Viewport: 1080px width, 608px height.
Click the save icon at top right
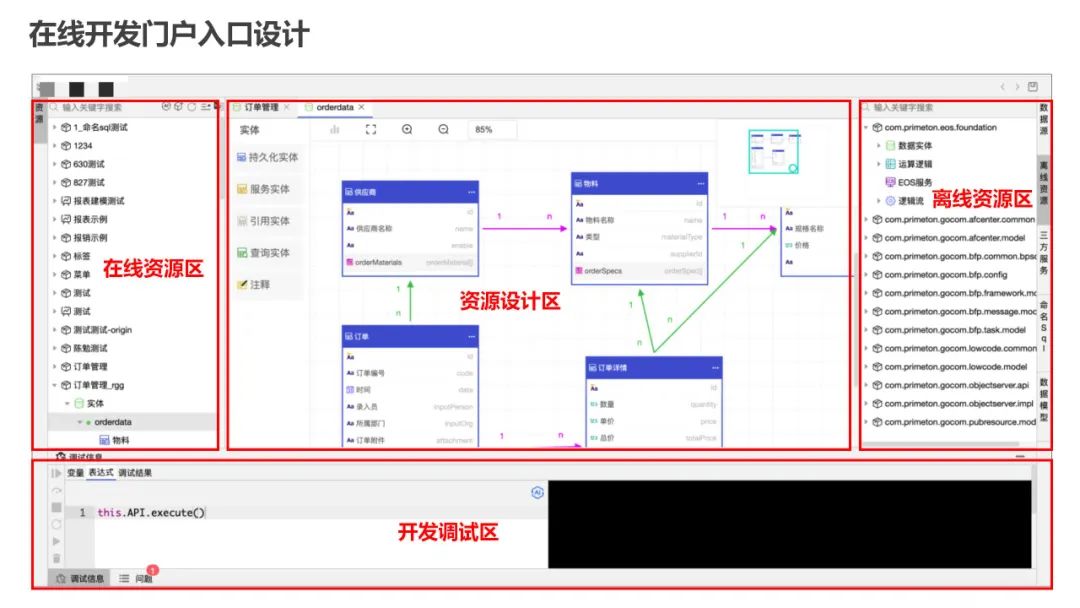point(1032,87)
